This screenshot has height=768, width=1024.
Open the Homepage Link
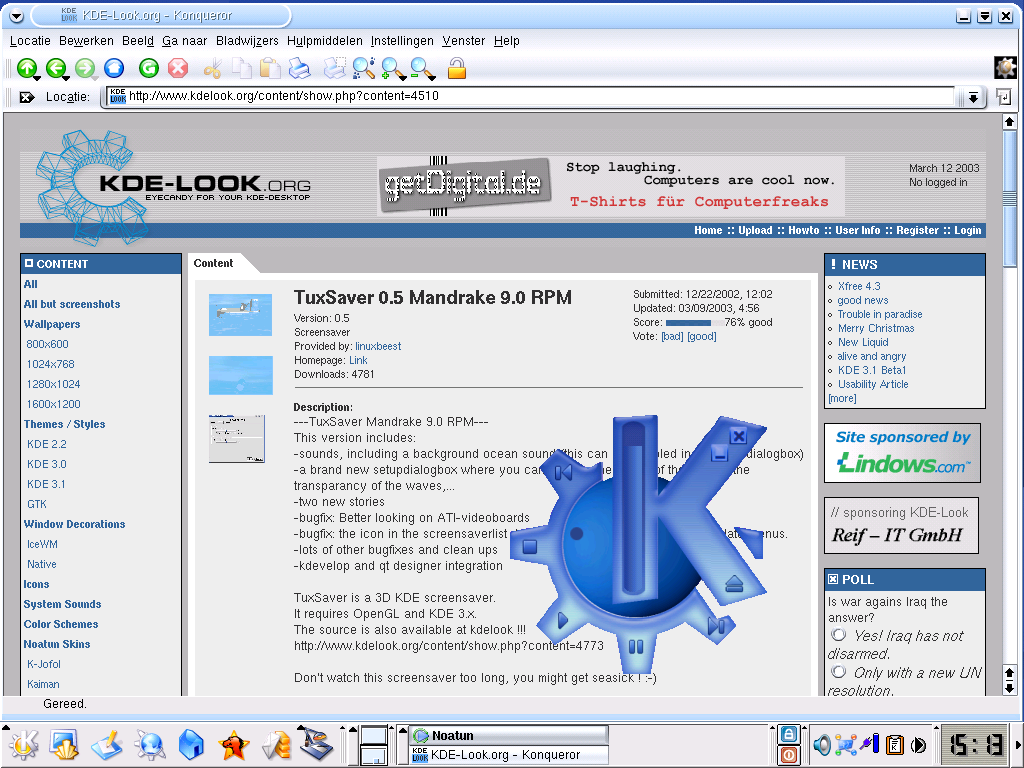[x=358, y=360]
